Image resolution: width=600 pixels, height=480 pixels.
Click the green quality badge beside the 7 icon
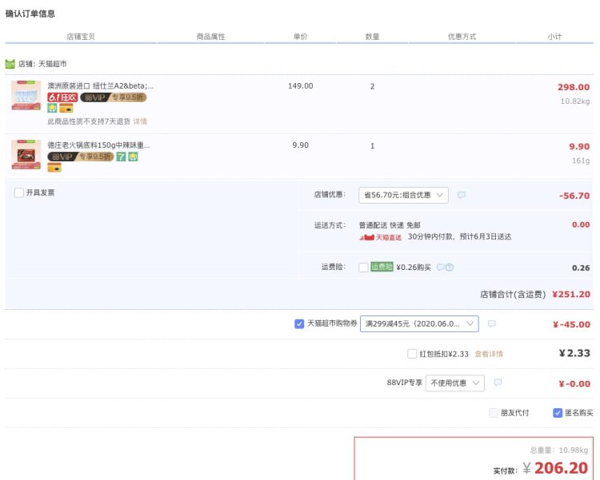pyautogui.click(x=133, y=157)
